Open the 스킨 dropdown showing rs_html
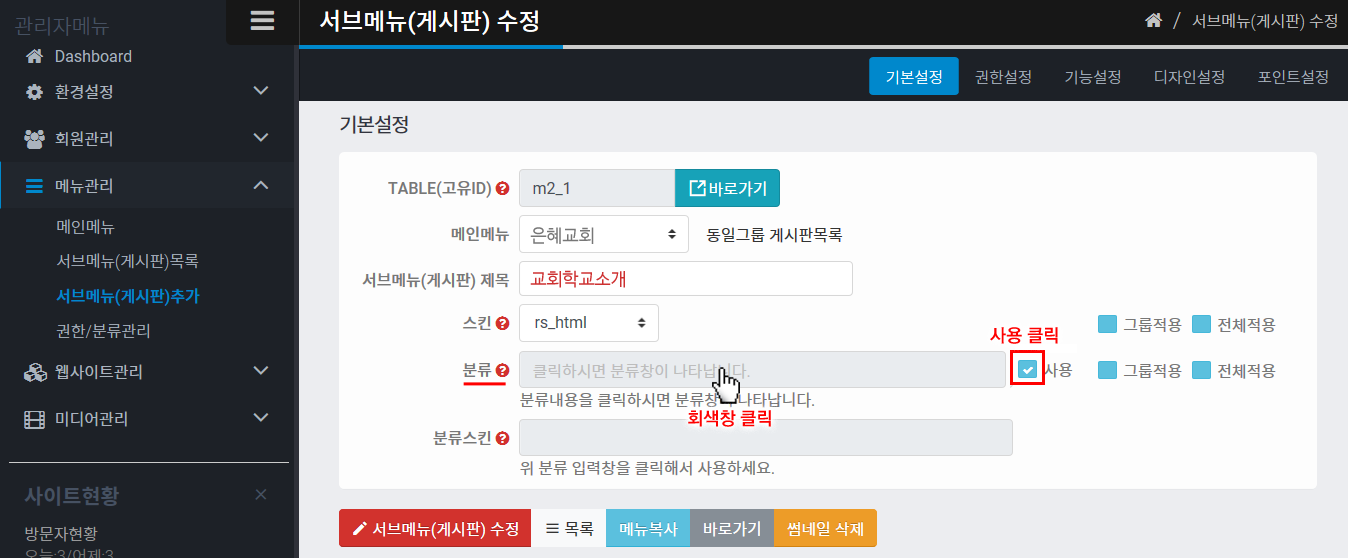This screenshot has width=1348, height=558. (x=589, y=323)
